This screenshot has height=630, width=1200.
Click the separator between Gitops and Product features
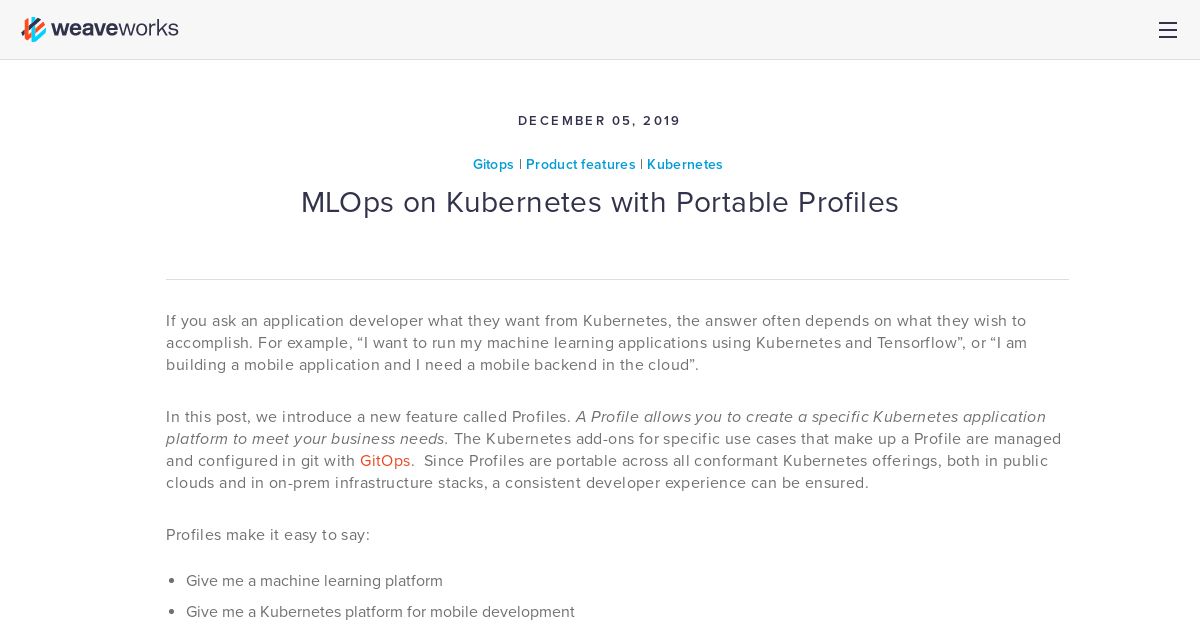coord(520,164)
